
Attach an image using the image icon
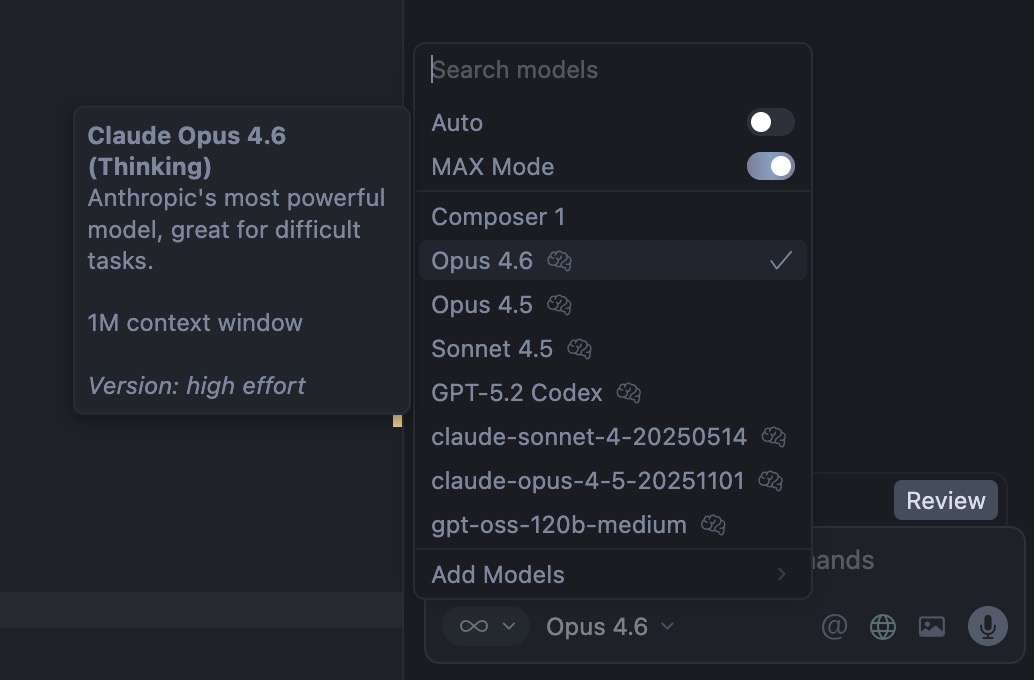(x=932, y=626)
